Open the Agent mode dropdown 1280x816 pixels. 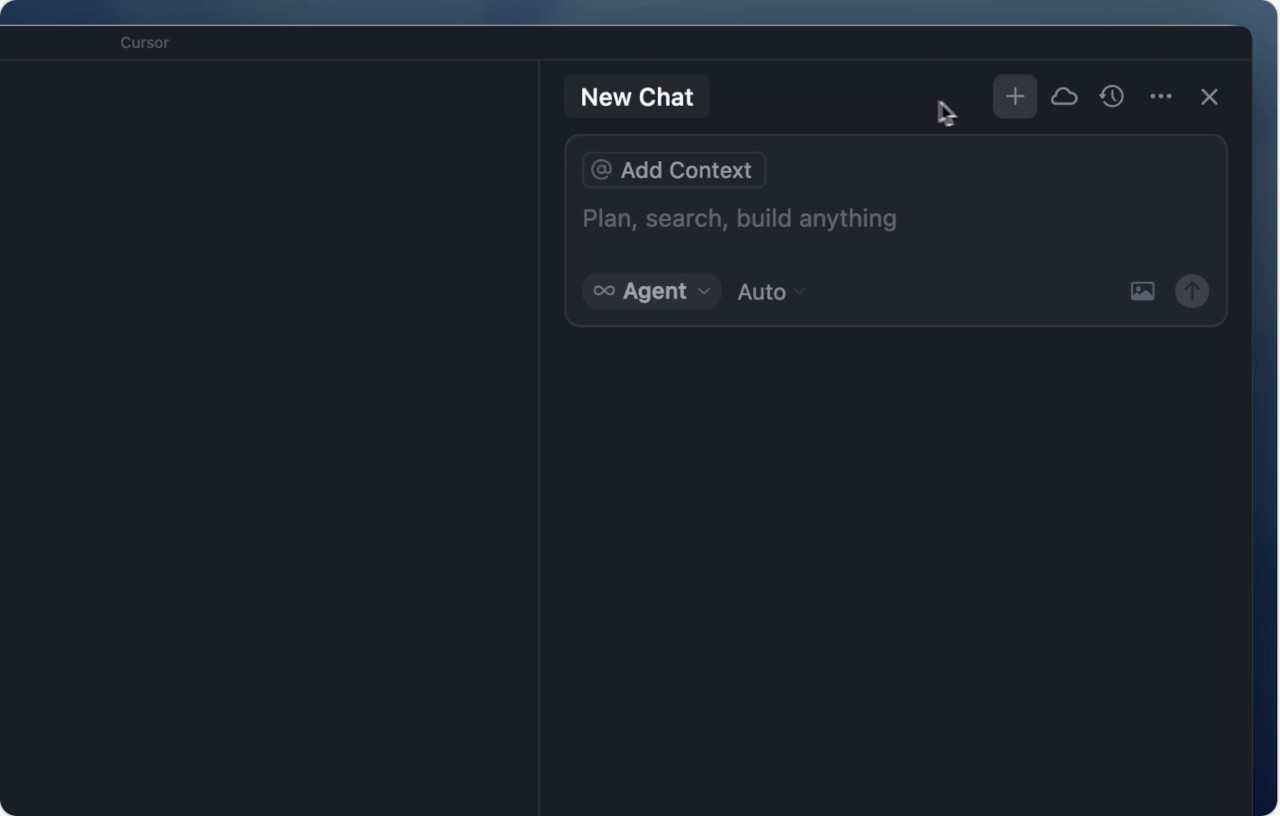click(x=654, y=291)
